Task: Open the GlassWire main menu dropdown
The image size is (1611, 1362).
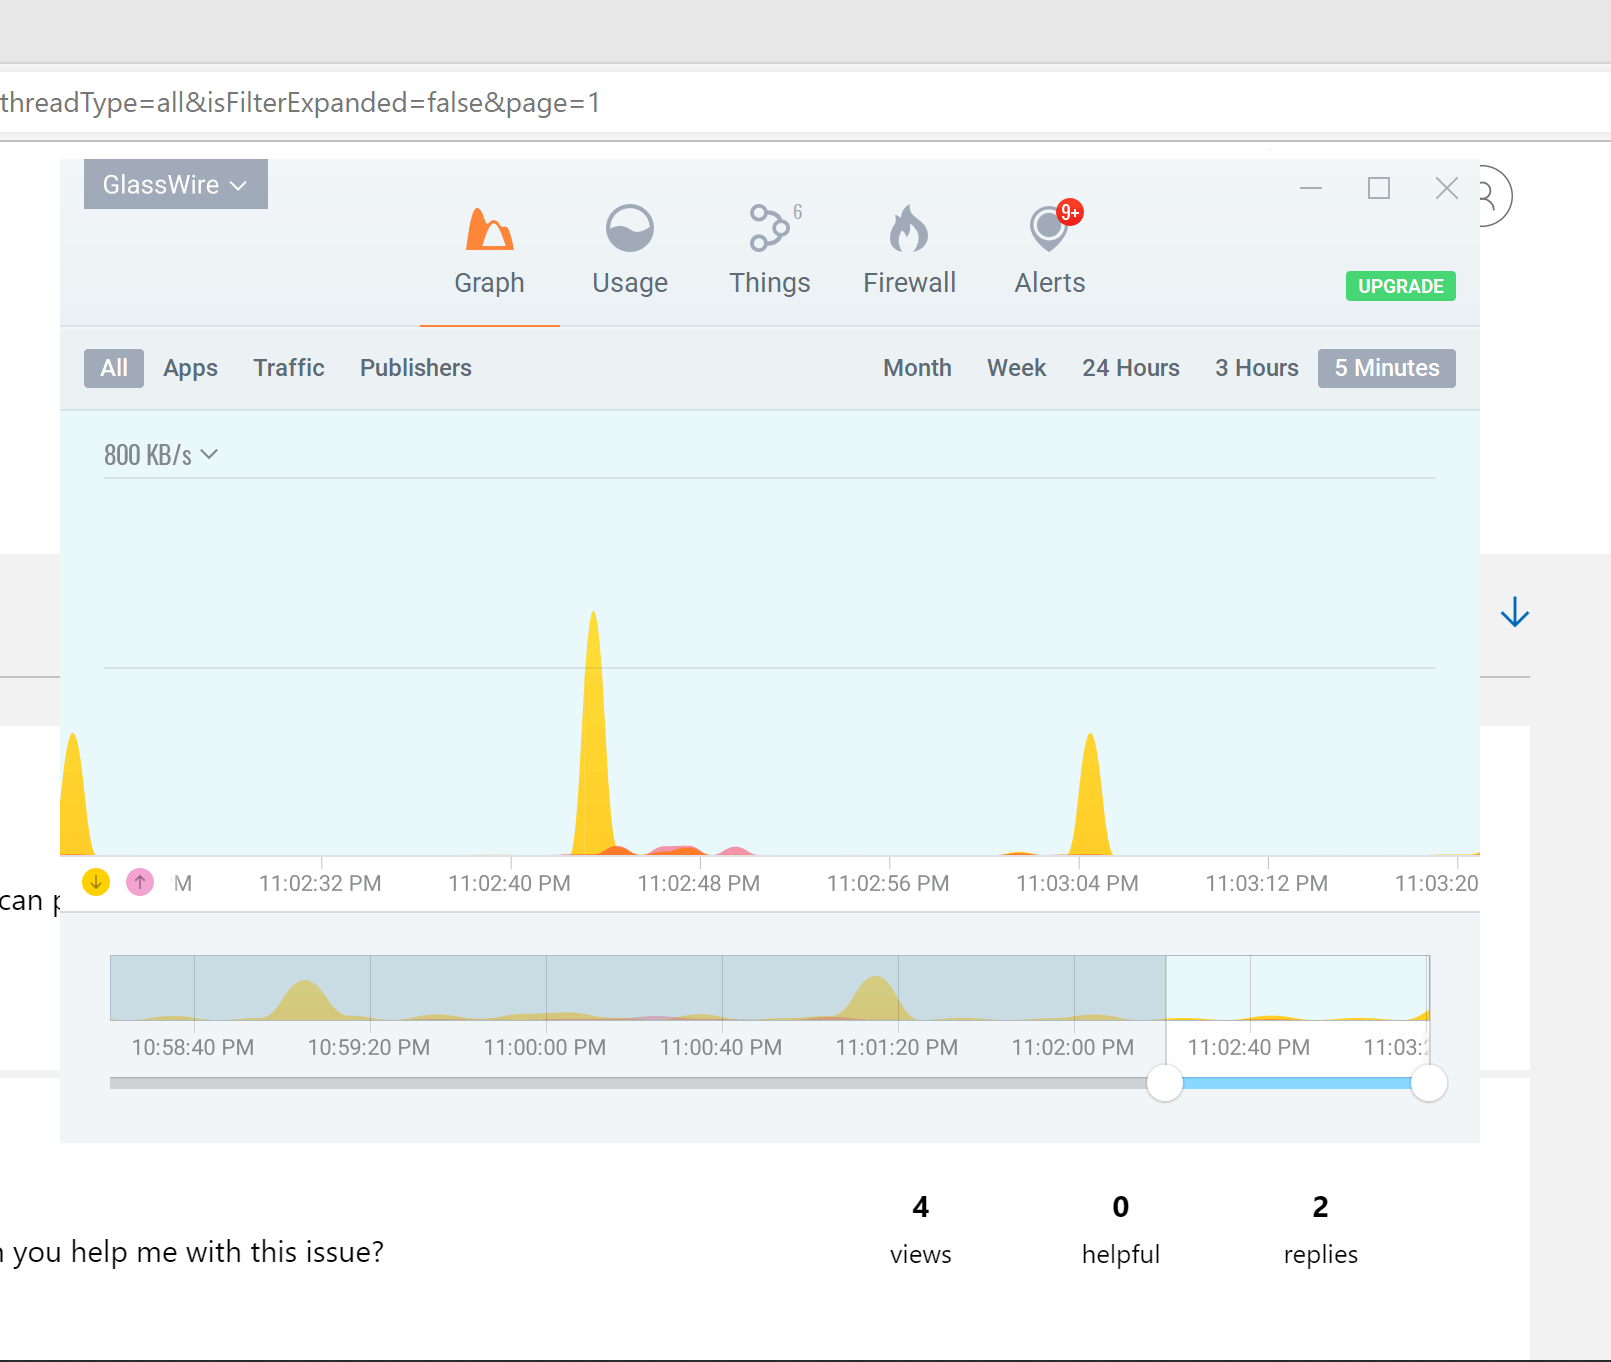Action: [176, 184]
